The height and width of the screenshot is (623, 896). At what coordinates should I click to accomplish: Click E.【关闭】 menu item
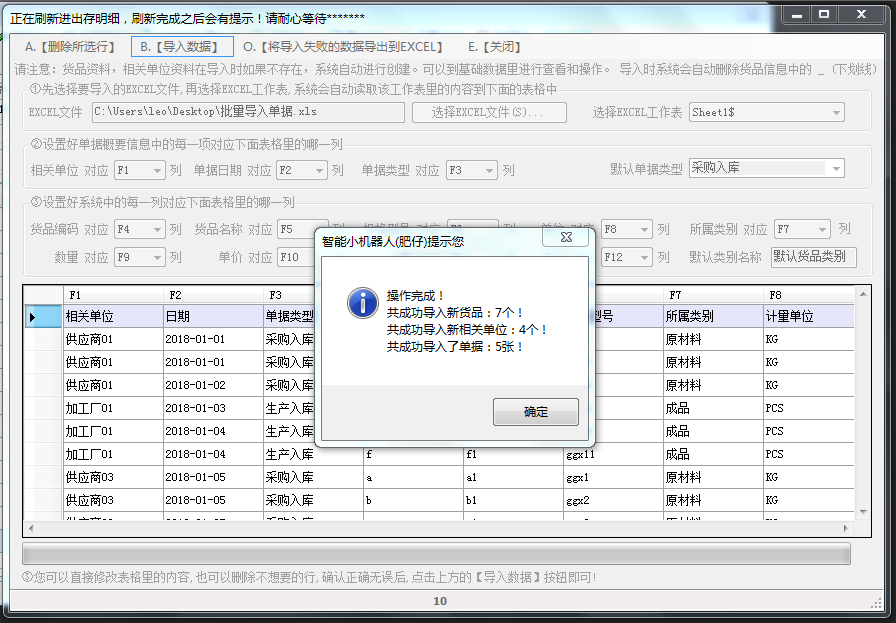click(x=494, y=46)
